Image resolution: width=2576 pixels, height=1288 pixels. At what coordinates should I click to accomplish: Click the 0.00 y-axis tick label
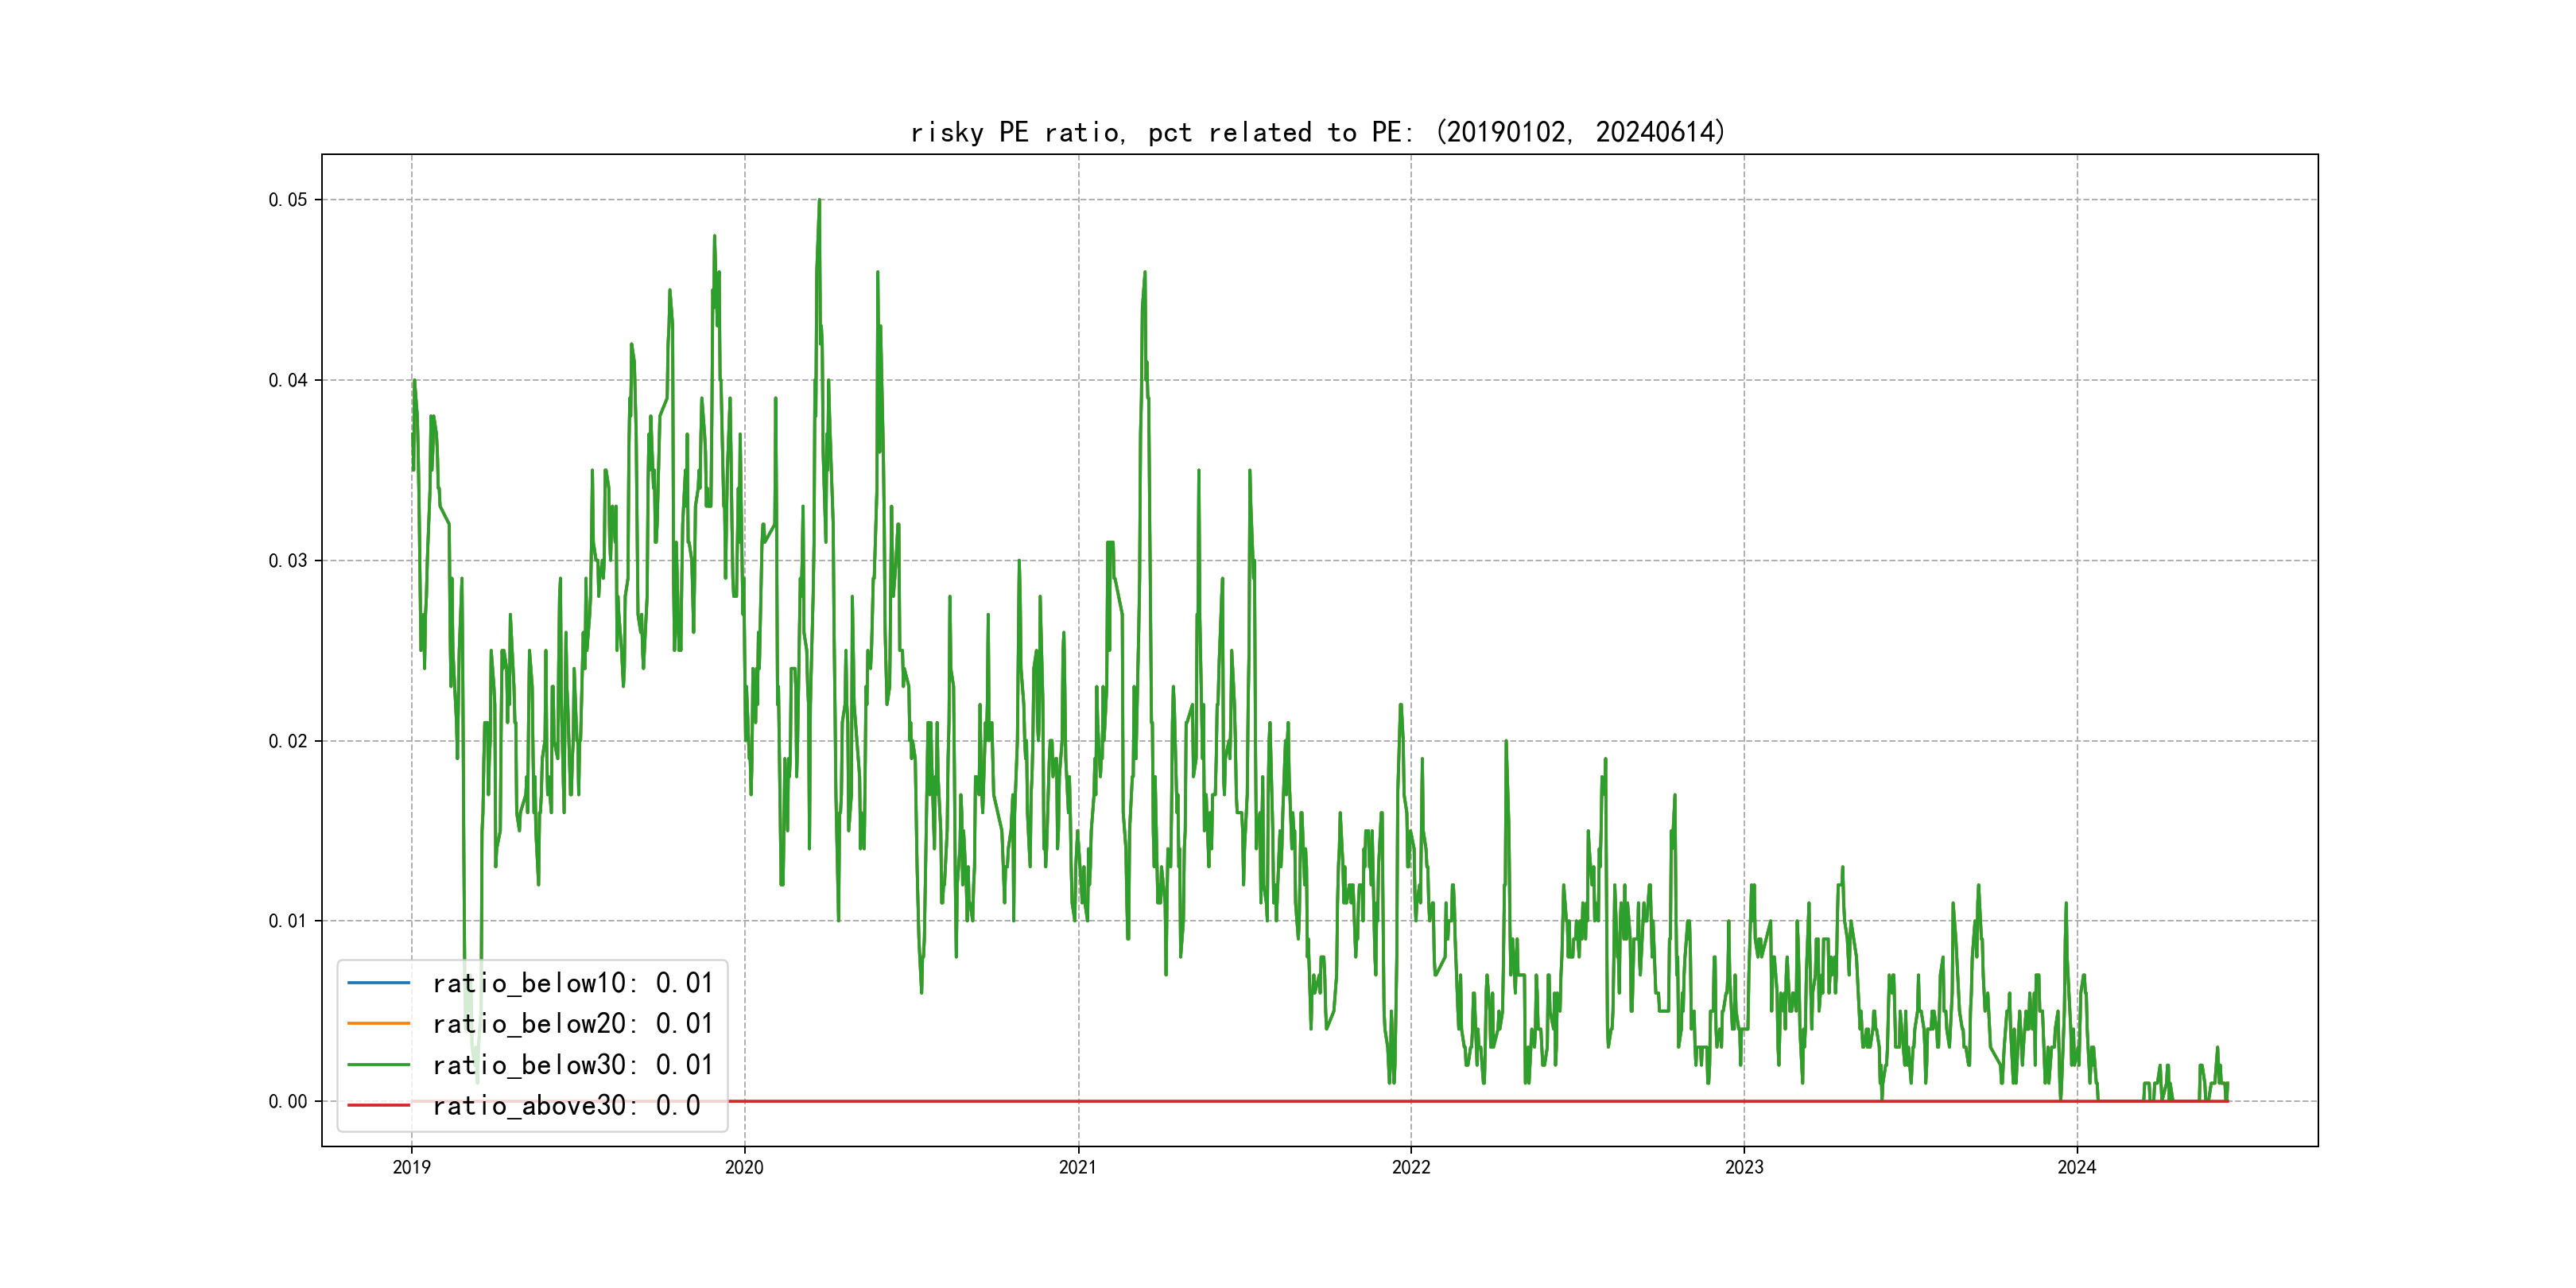287,1102
